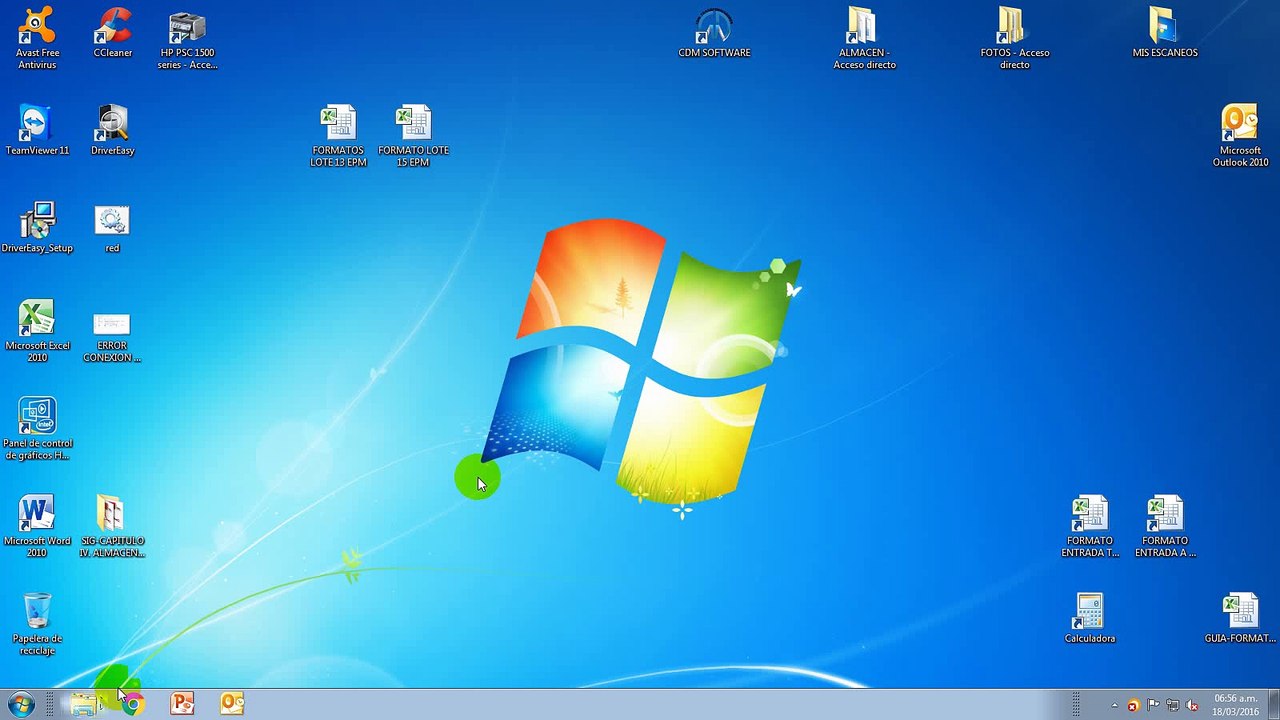The width and height of the screenshot is (1280, 720).
Task: Select the CDM SOFTWARE desktop shortcut
Action: (714, 32)
